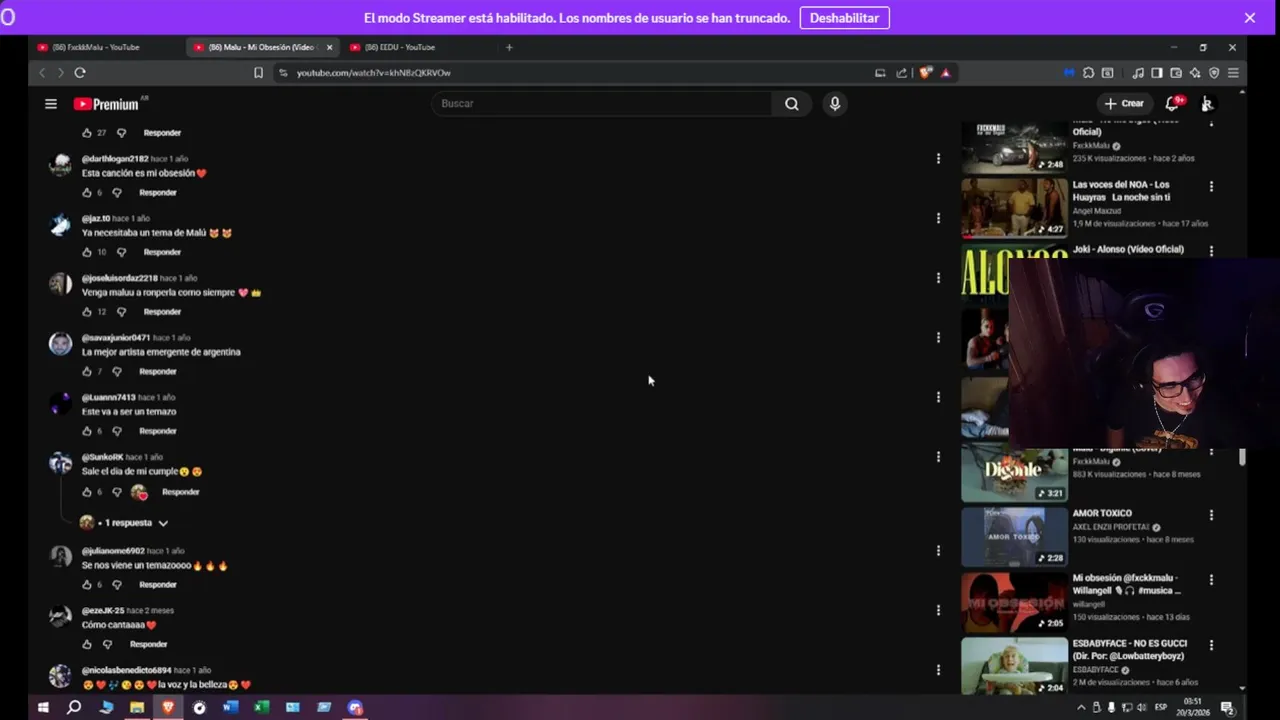1280x720 pixels.
Task: Like the comment by @savaxjunior0471
Action: pyautogui.click(x=87, y=371)
